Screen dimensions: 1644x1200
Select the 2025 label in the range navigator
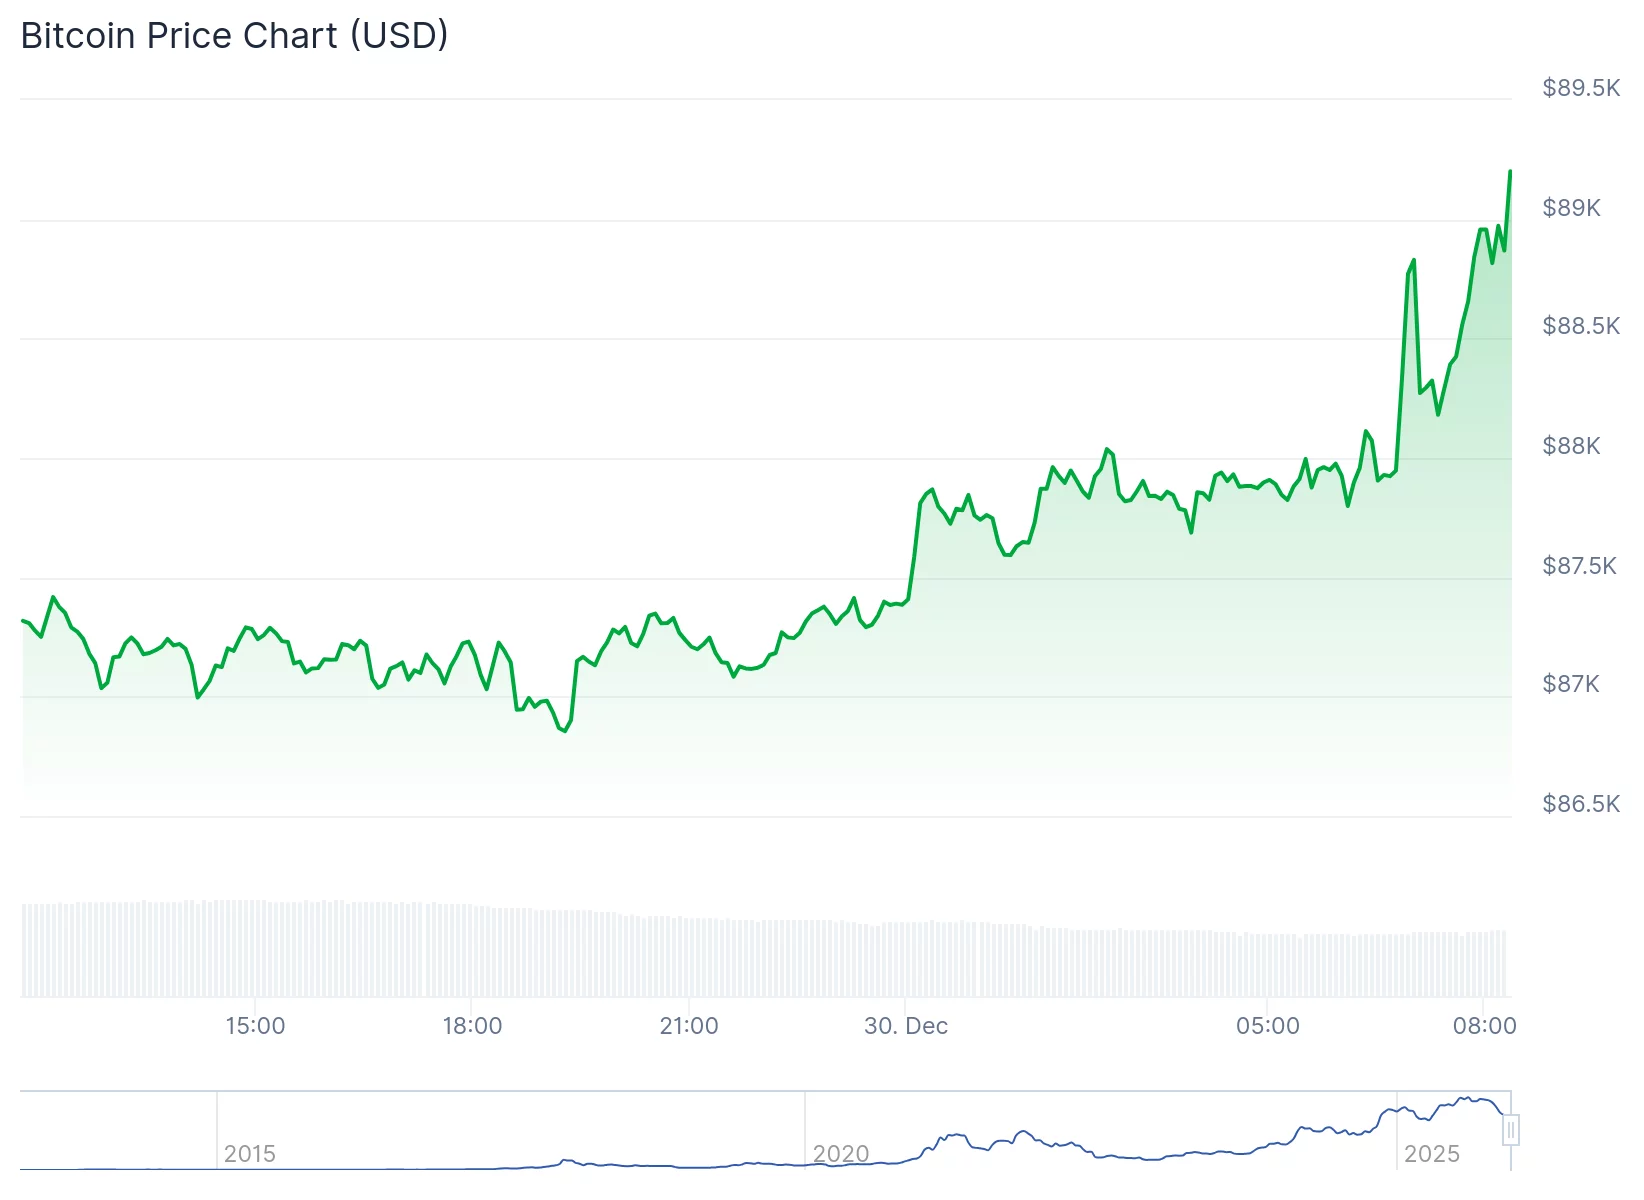point(1434,1153)
